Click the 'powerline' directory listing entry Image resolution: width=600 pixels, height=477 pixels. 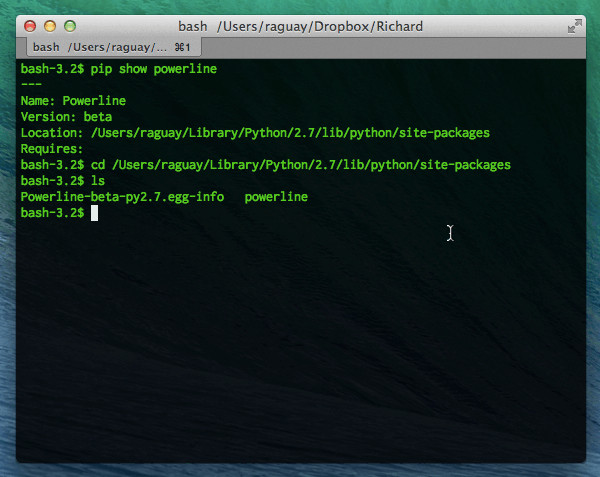276,197
